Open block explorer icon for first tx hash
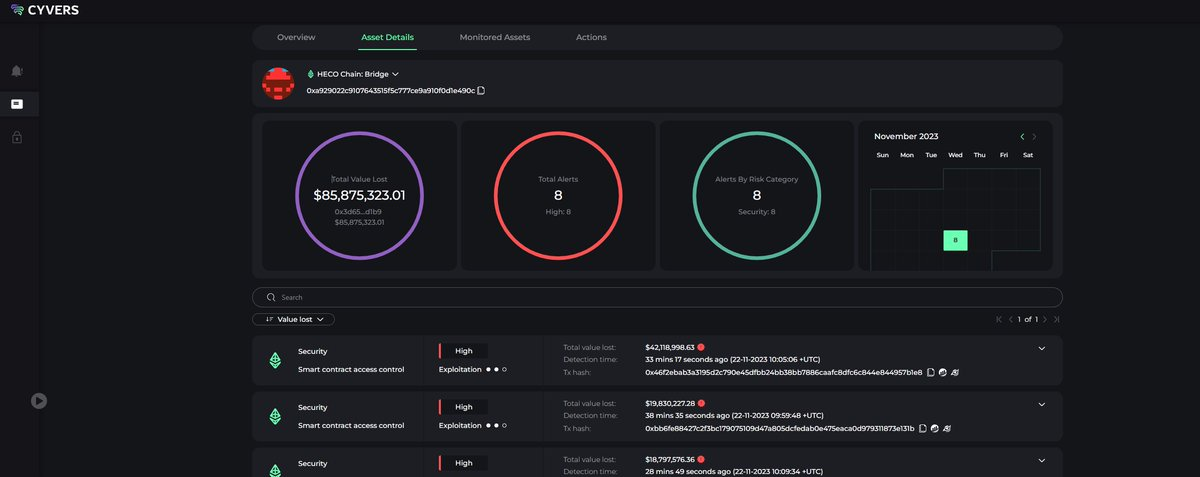Image resolution: width=1200 pixels, height=477 pixels. pyautogui.click(x=944, y=372)
